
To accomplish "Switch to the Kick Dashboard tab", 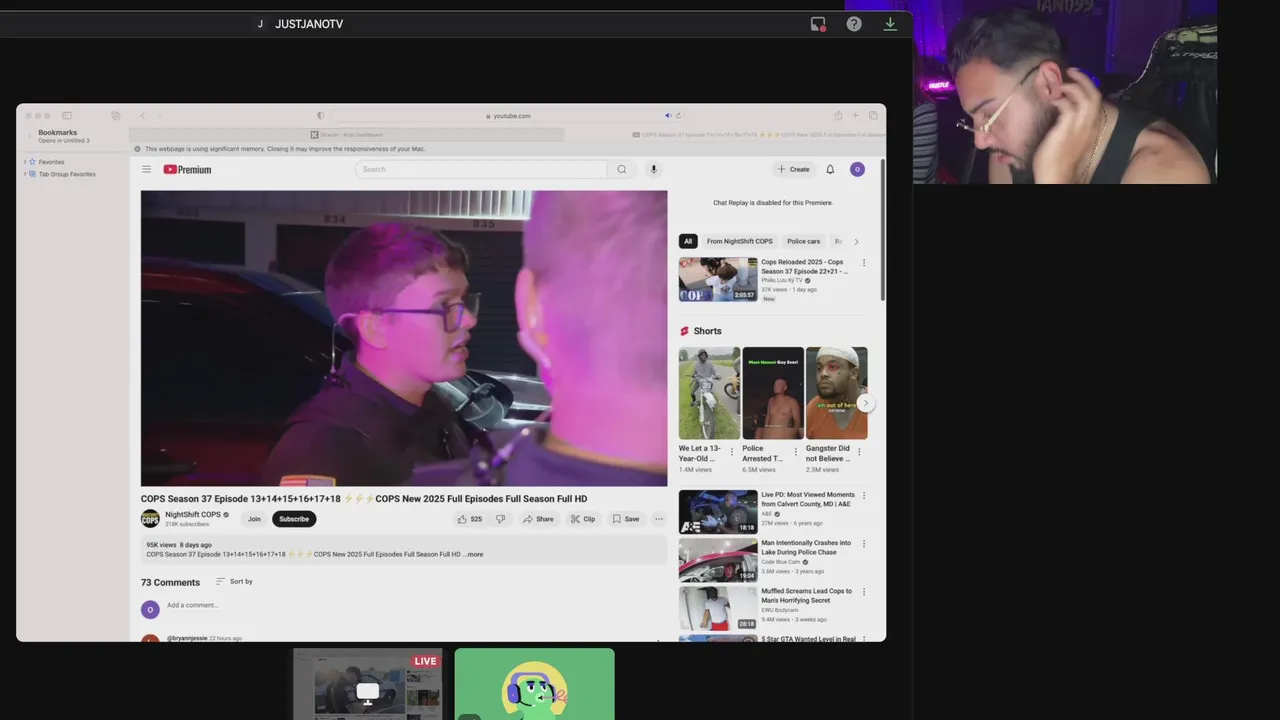I will point(346,134).
